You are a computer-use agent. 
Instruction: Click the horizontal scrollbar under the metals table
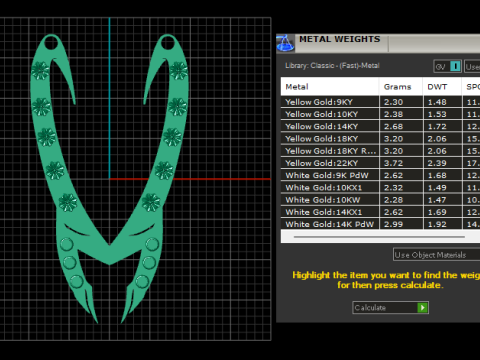click(x=379, y=237)
